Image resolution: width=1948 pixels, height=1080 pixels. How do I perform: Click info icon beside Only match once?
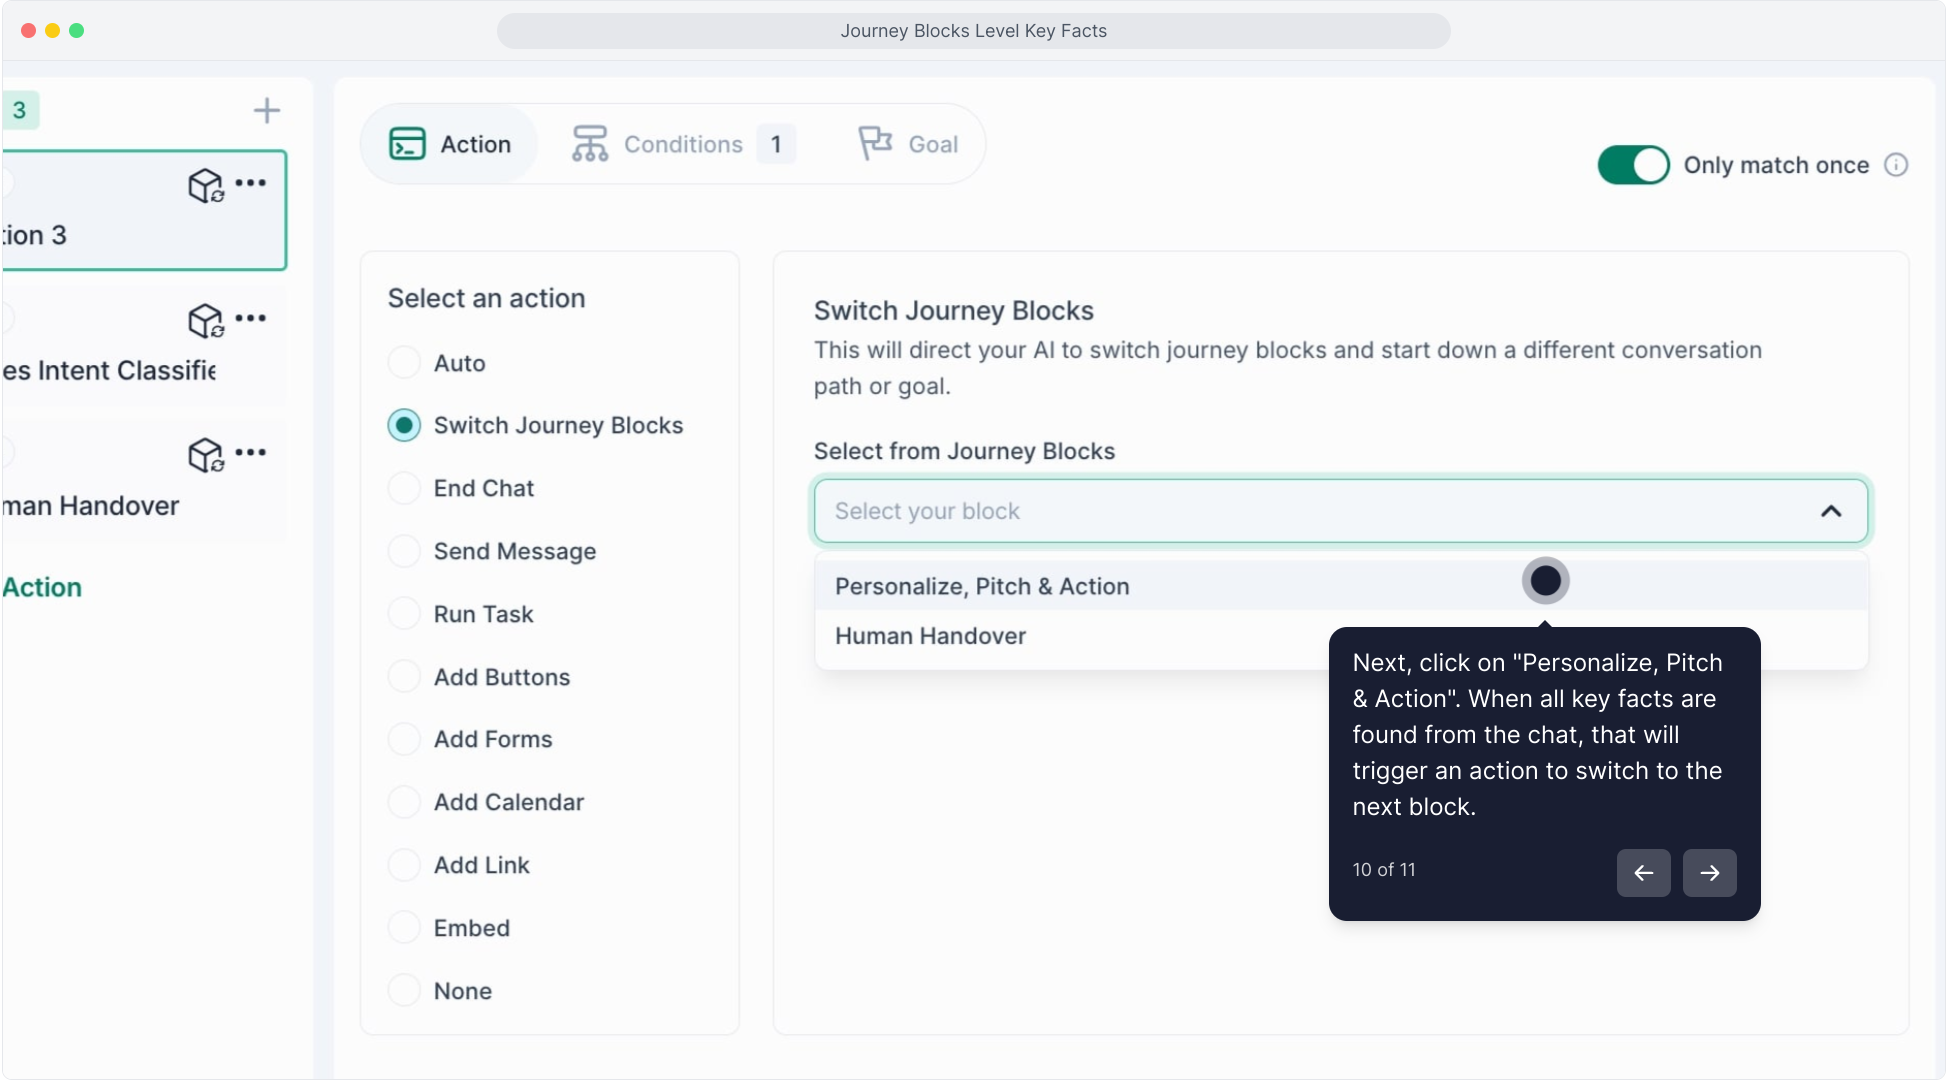1896,165
